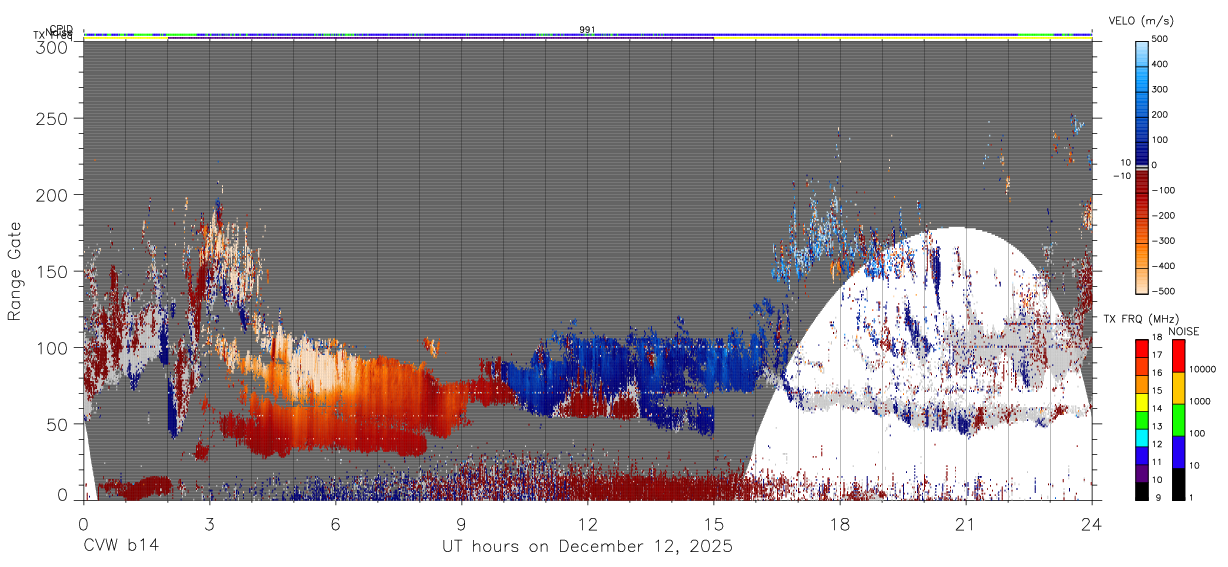Click the 50 tick on the Range Gate axis
This screenshot has height=567, width=1228.
[x=58, y=425]
